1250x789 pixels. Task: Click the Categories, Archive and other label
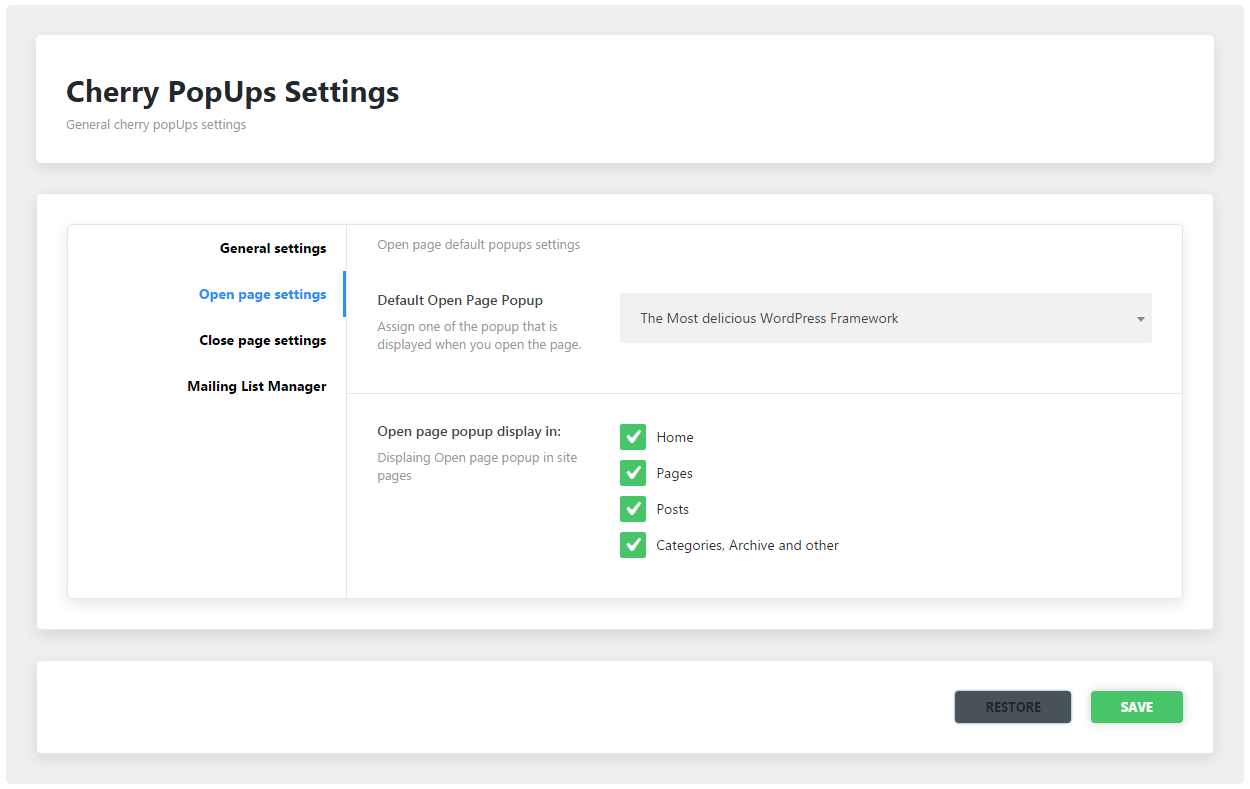click(747, 545)
